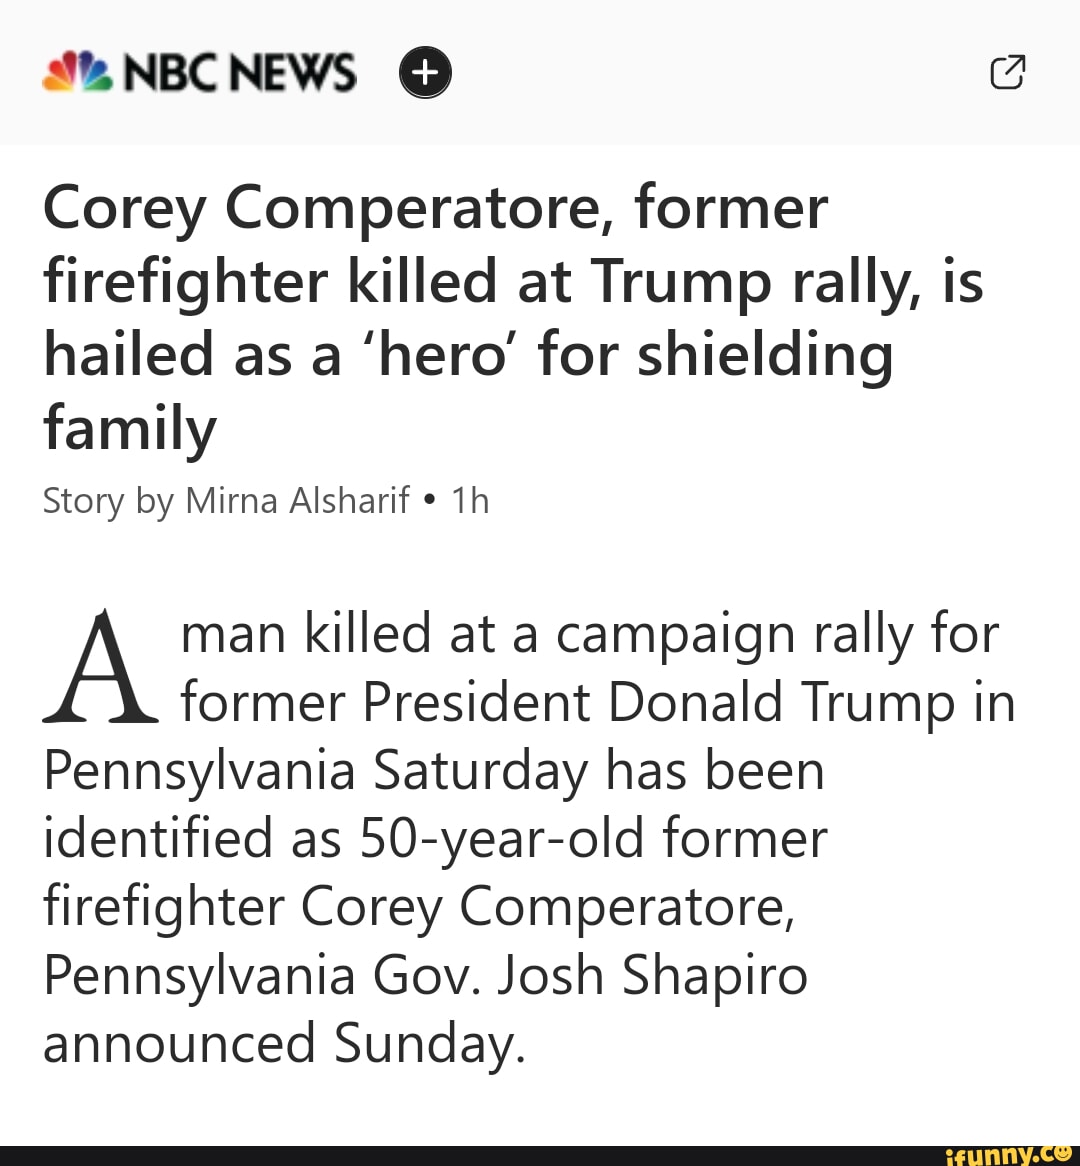Click the NBC NEWS header bar area
1080x1166 pixels.
pos(540,70)
